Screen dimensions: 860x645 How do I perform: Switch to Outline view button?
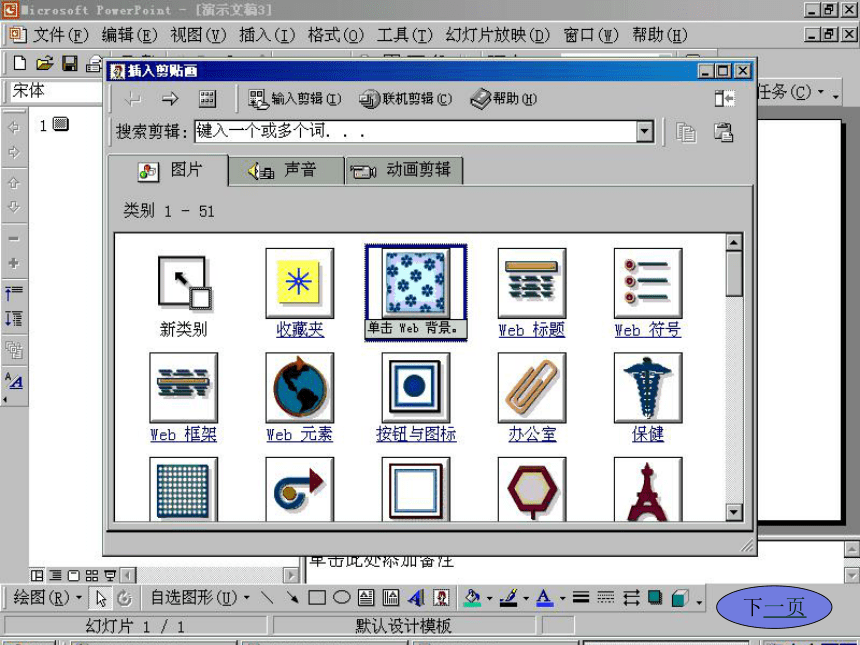[55, 575]
